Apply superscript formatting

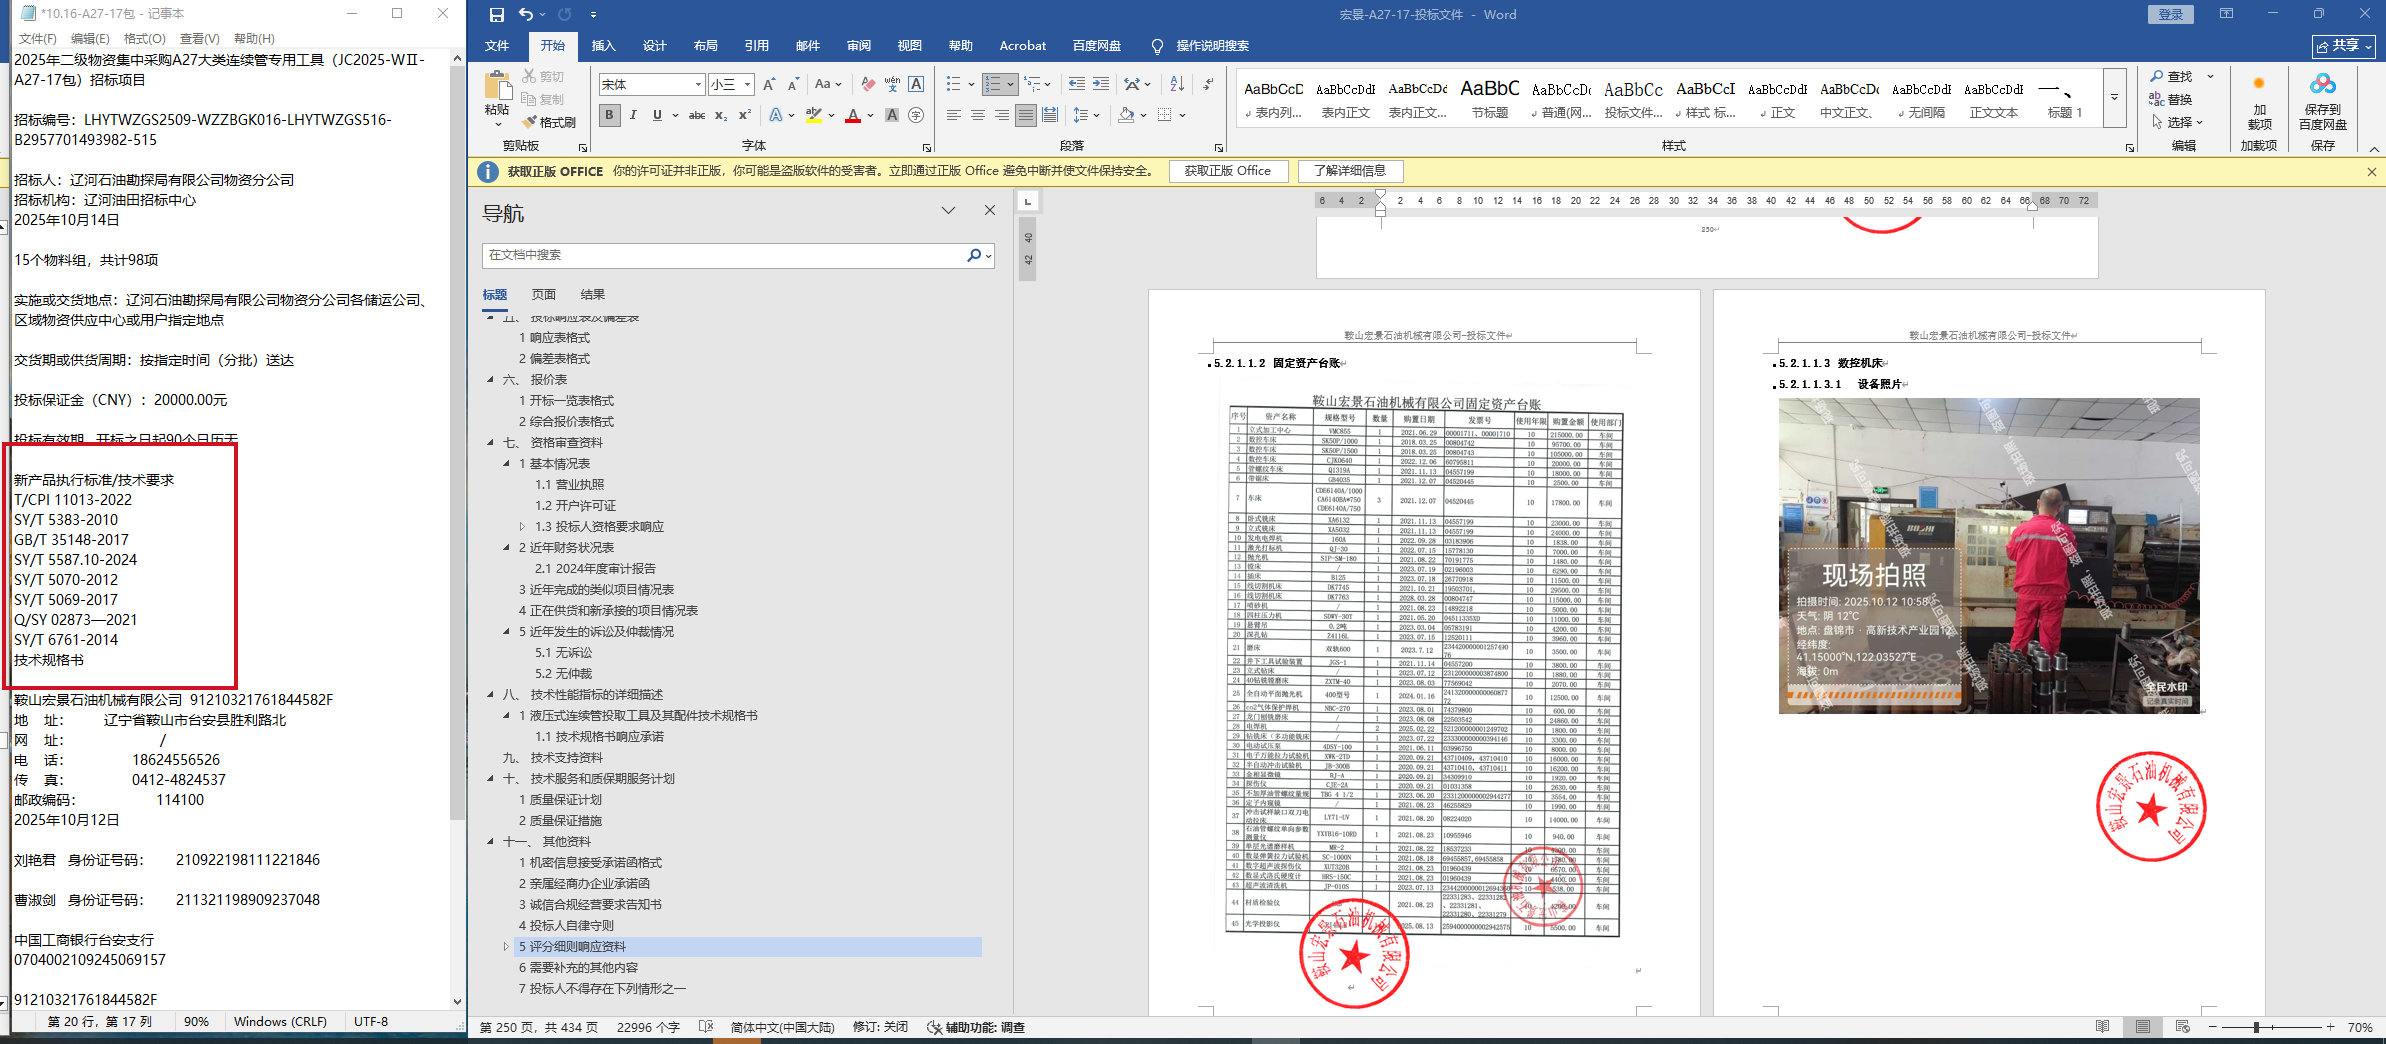(745, 115)
